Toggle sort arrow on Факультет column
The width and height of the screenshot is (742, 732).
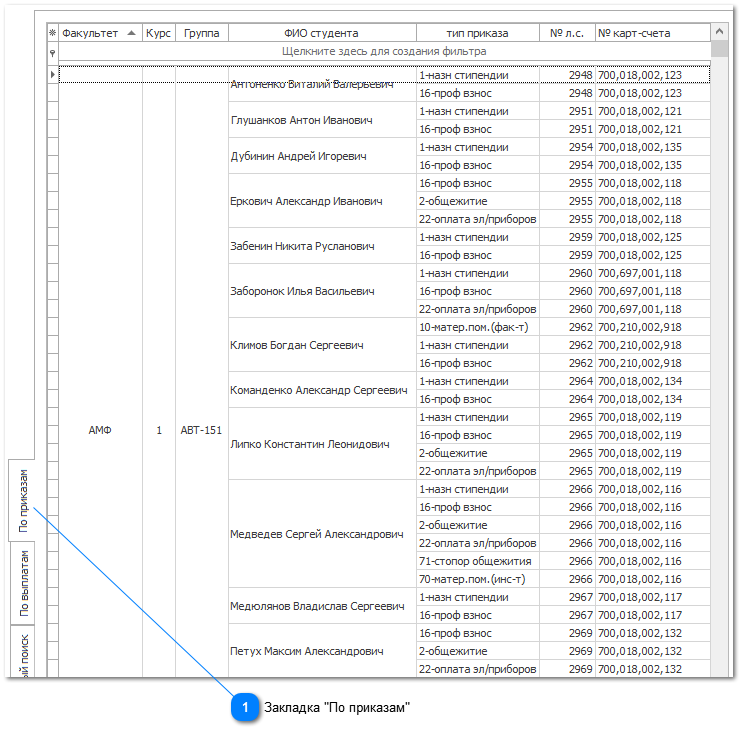[132, 33]
